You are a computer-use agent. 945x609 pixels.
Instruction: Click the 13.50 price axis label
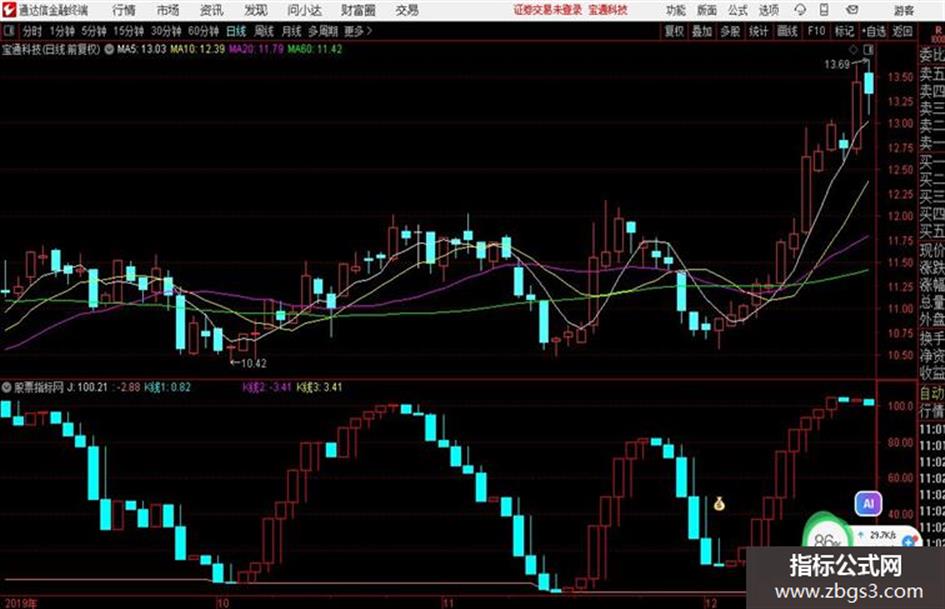click(x=900, y=77)
